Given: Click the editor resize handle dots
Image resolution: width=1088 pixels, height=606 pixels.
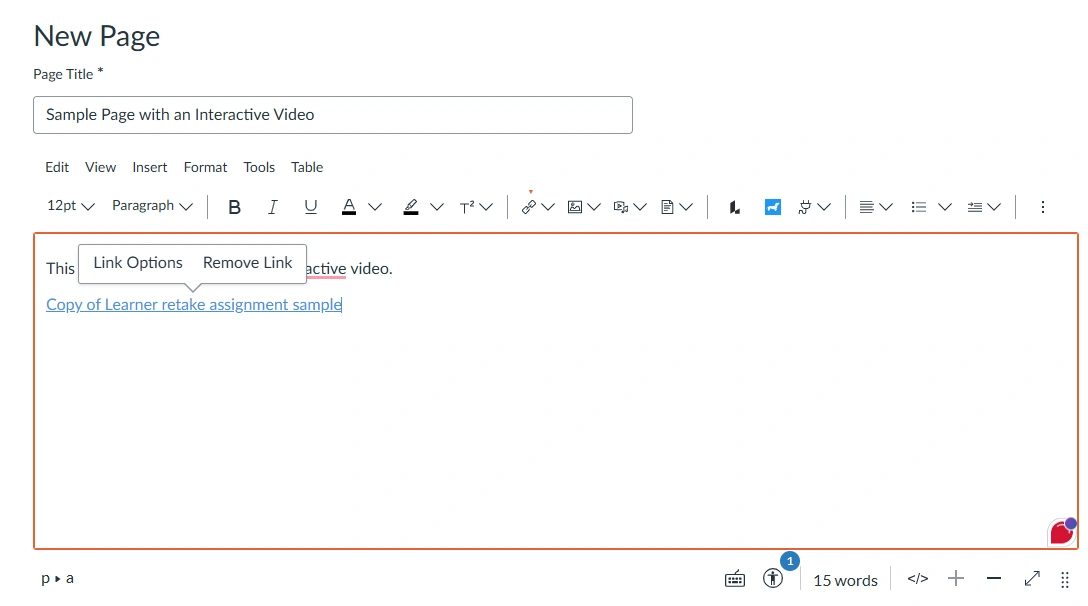Looking at the screenshot, I should coord(1065,580).
